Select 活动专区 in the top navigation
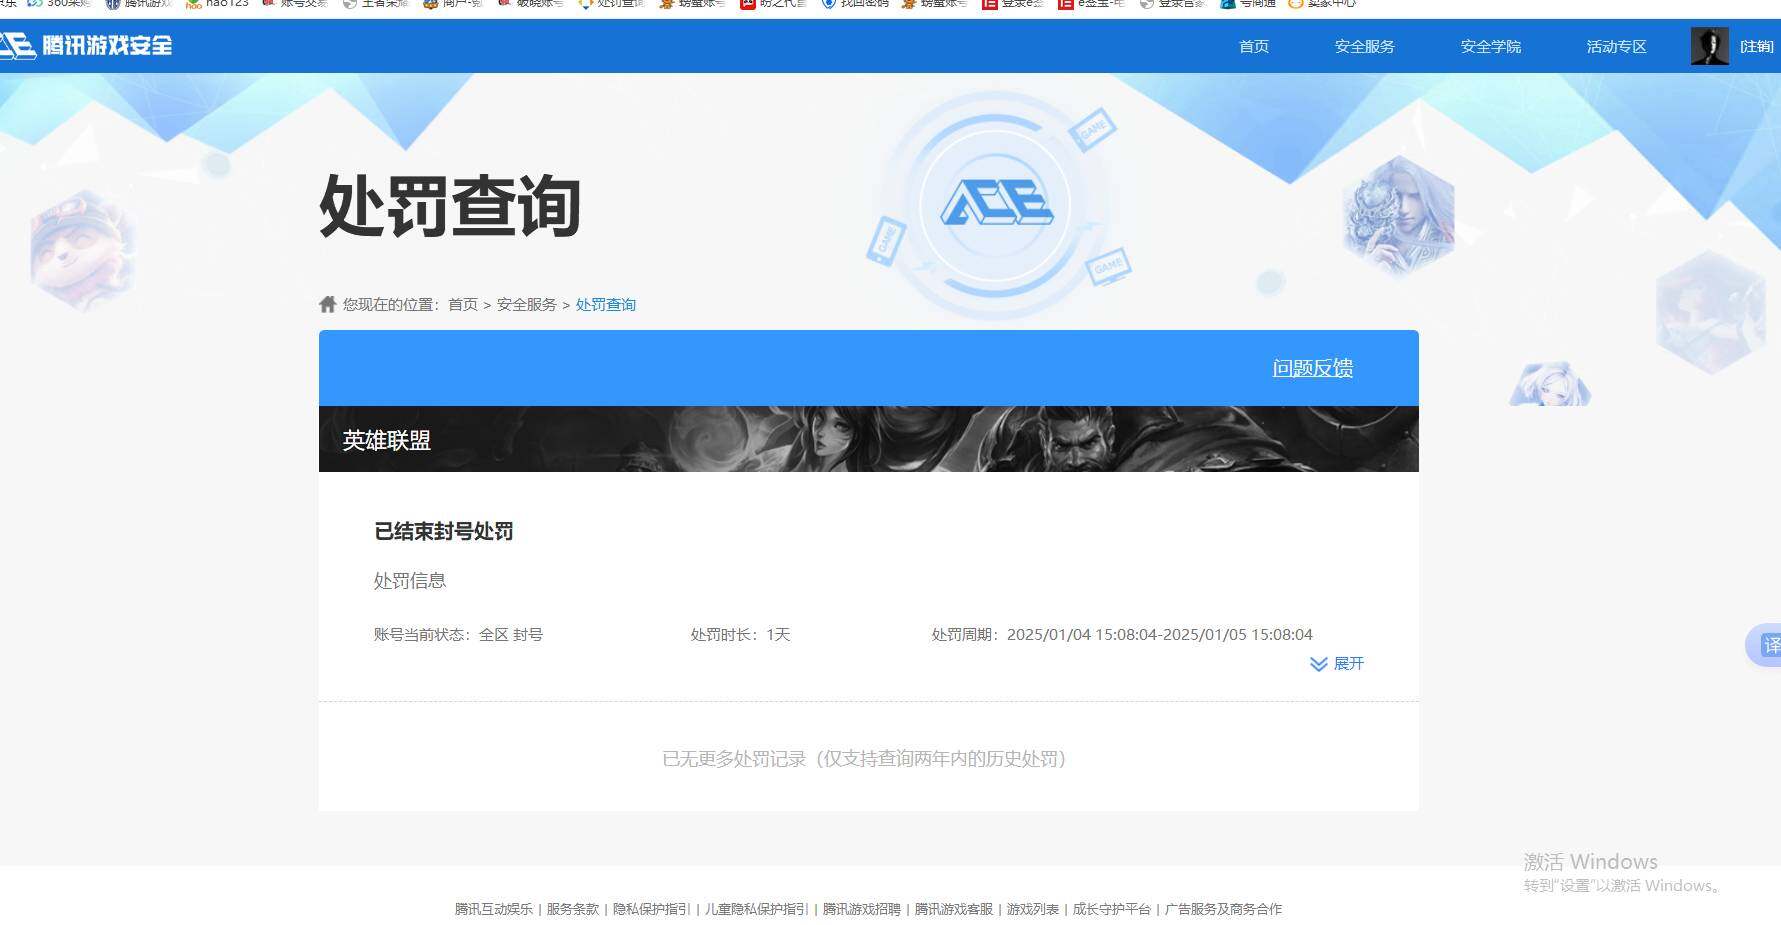 click(1615, 46)
